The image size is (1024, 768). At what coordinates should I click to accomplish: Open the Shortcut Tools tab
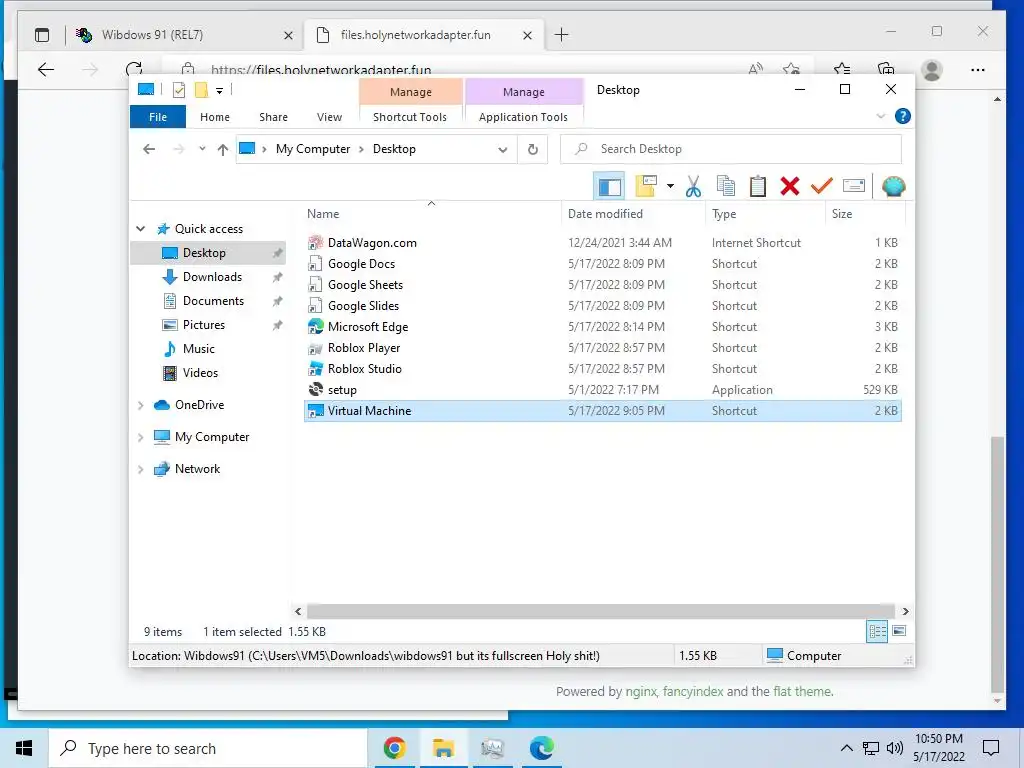[410, 117]
